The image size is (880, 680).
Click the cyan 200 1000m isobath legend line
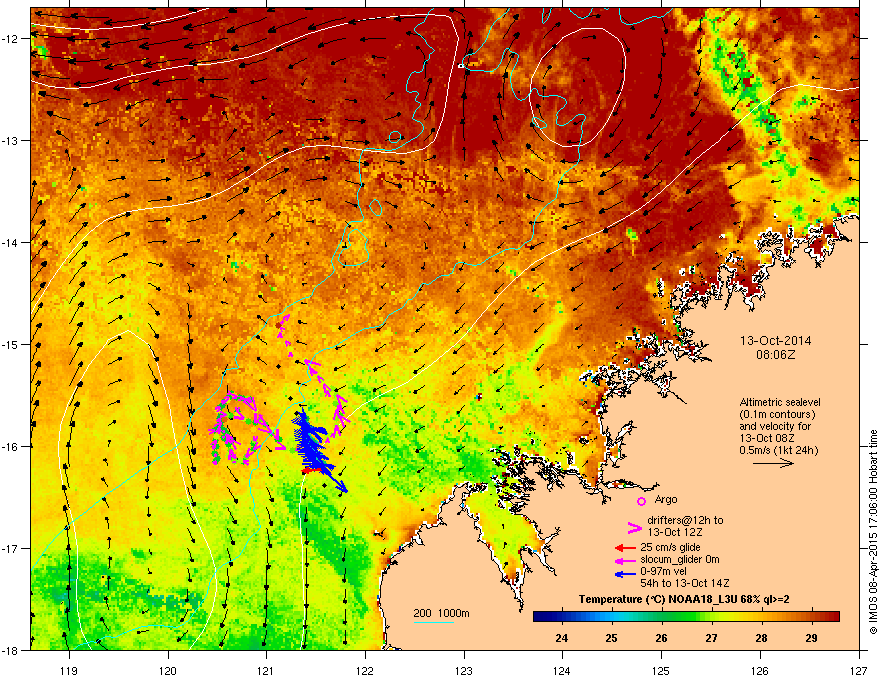tap(434, 622)
